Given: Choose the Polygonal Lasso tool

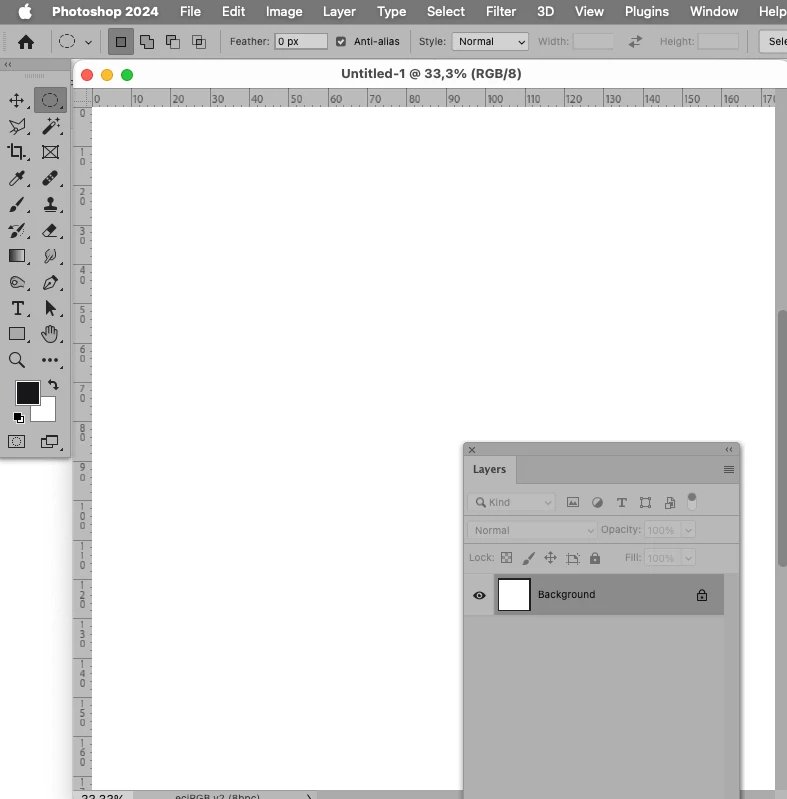Looking at the screenshot, I should (17, 126).
